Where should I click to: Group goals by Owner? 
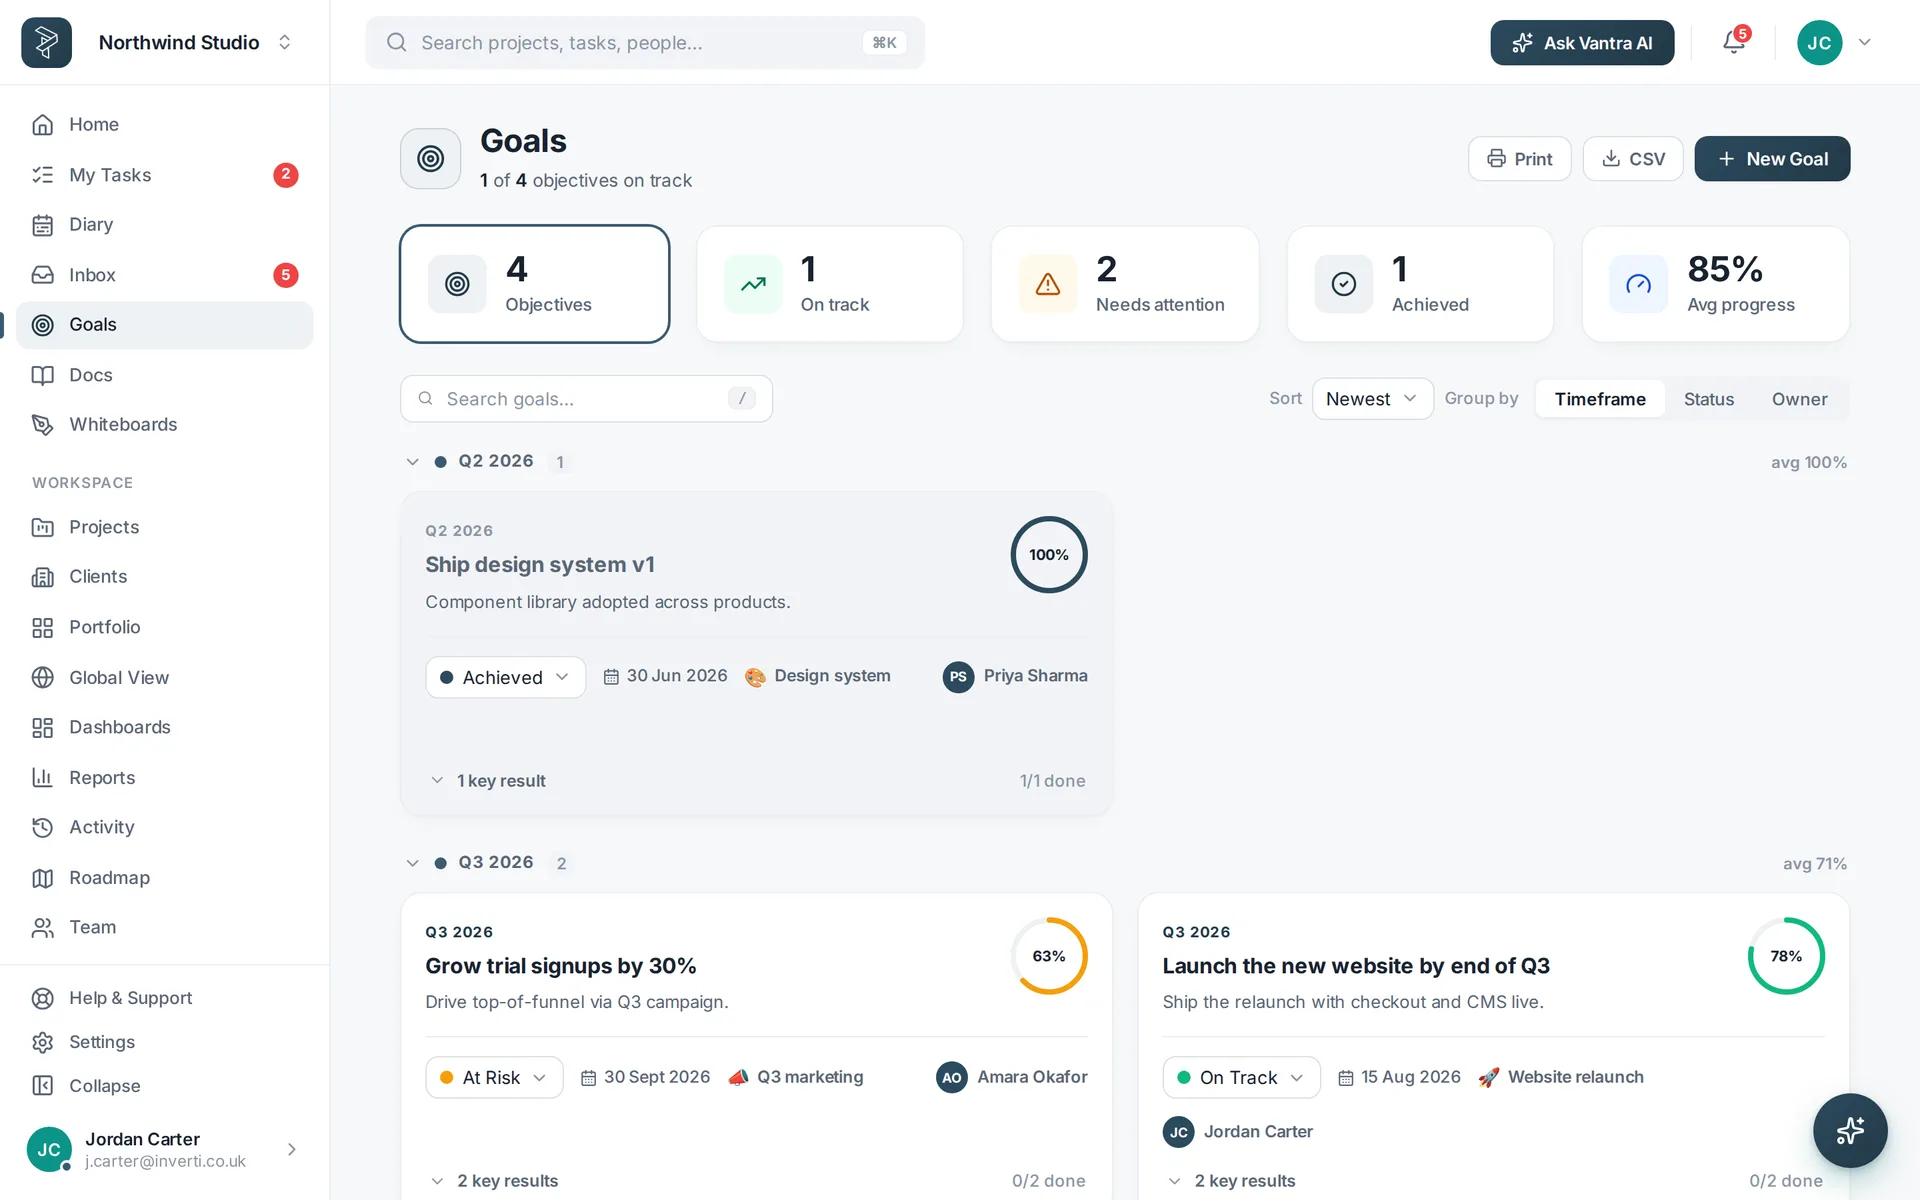pyautogui.click(x=1799, y=399)
